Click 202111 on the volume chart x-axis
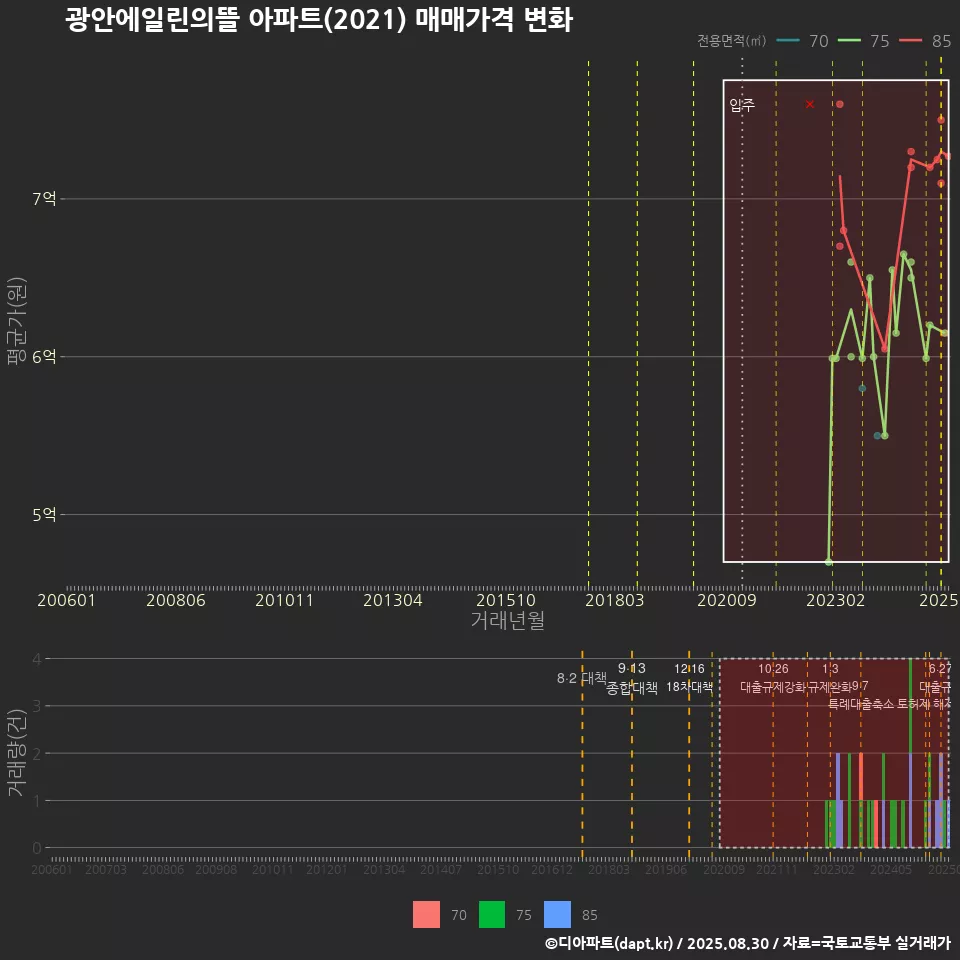Image resolution: width=960 pixels, height=960 pixels. [777, 869]
